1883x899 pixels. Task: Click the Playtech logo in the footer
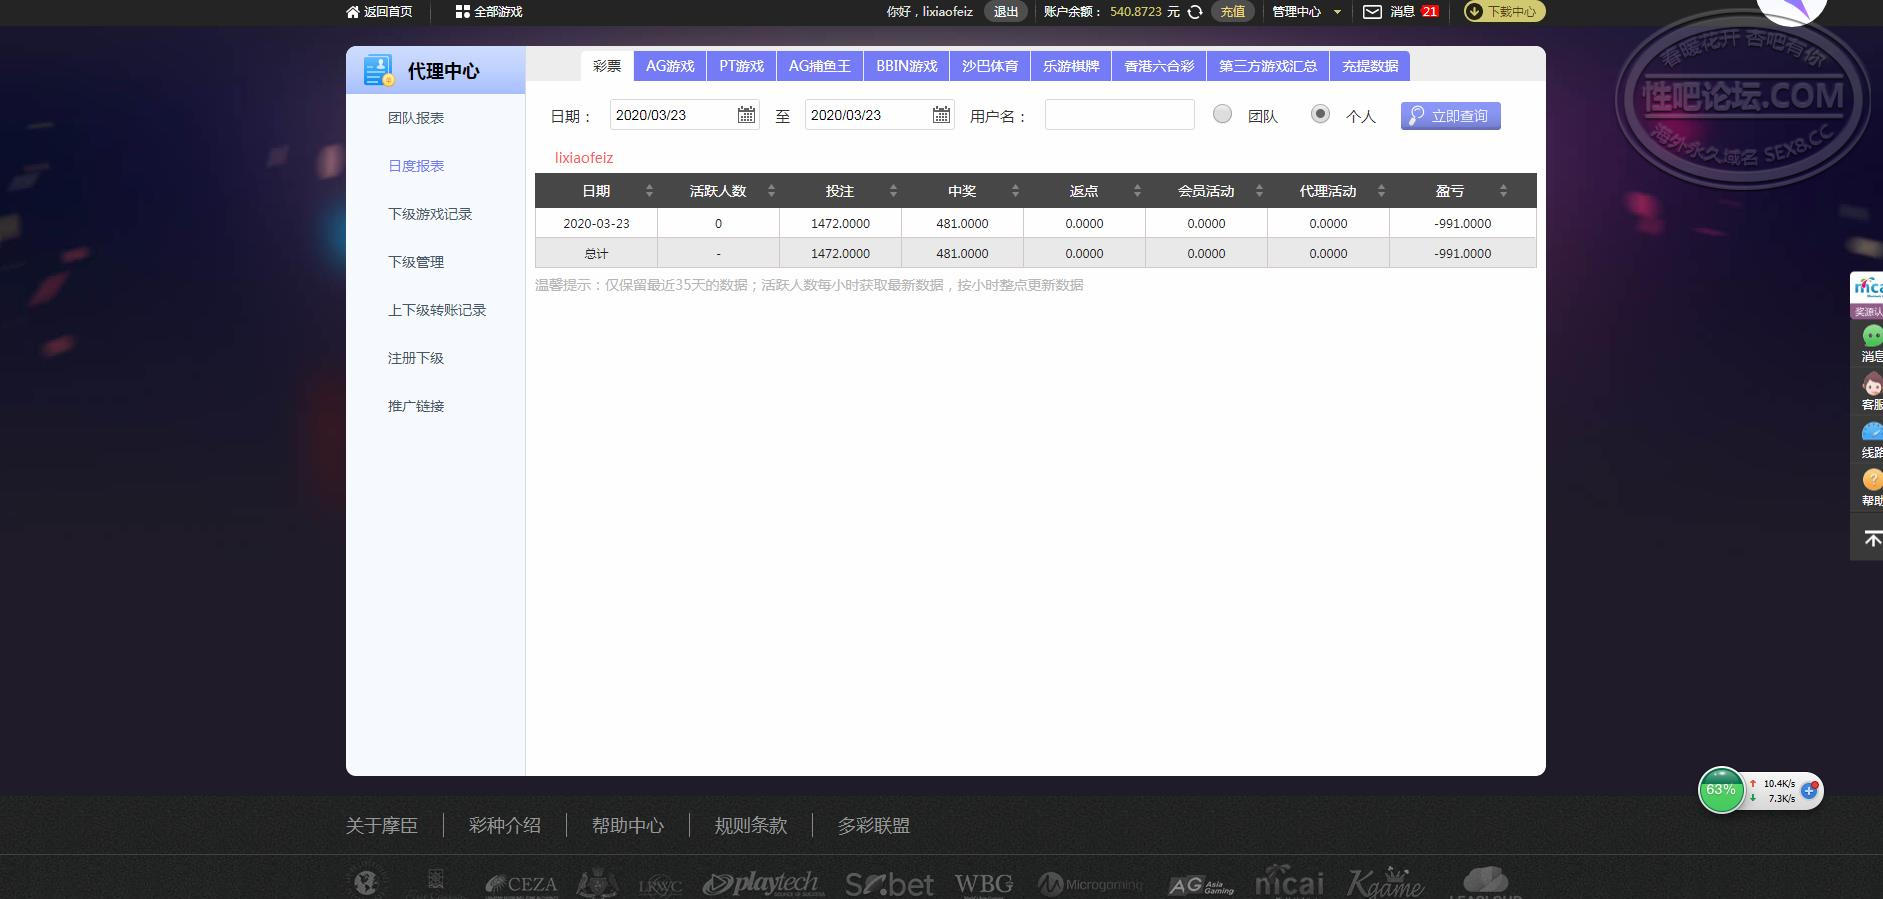coord(762,883)
